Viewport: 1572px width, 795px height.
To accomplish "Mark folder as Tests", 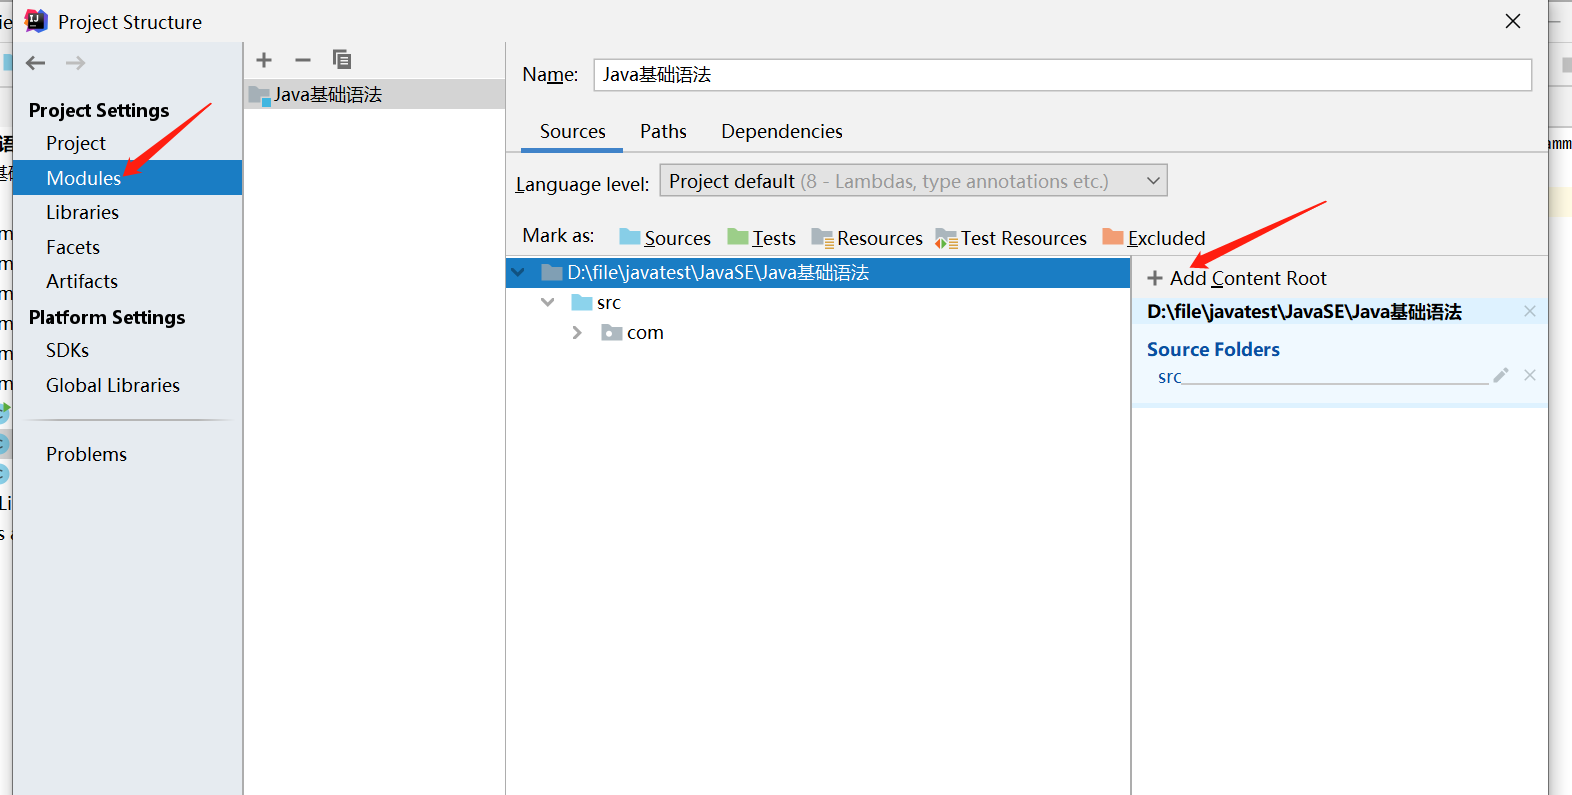I will pos(762,238).
